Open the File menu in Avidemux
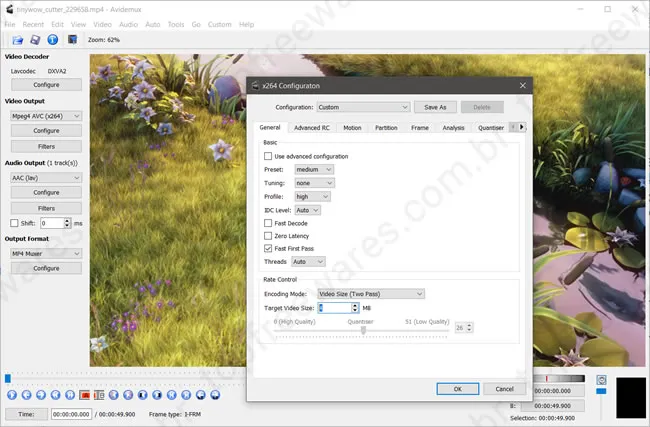The width and height of the screenshot is (650, 427). coord(10,24)
